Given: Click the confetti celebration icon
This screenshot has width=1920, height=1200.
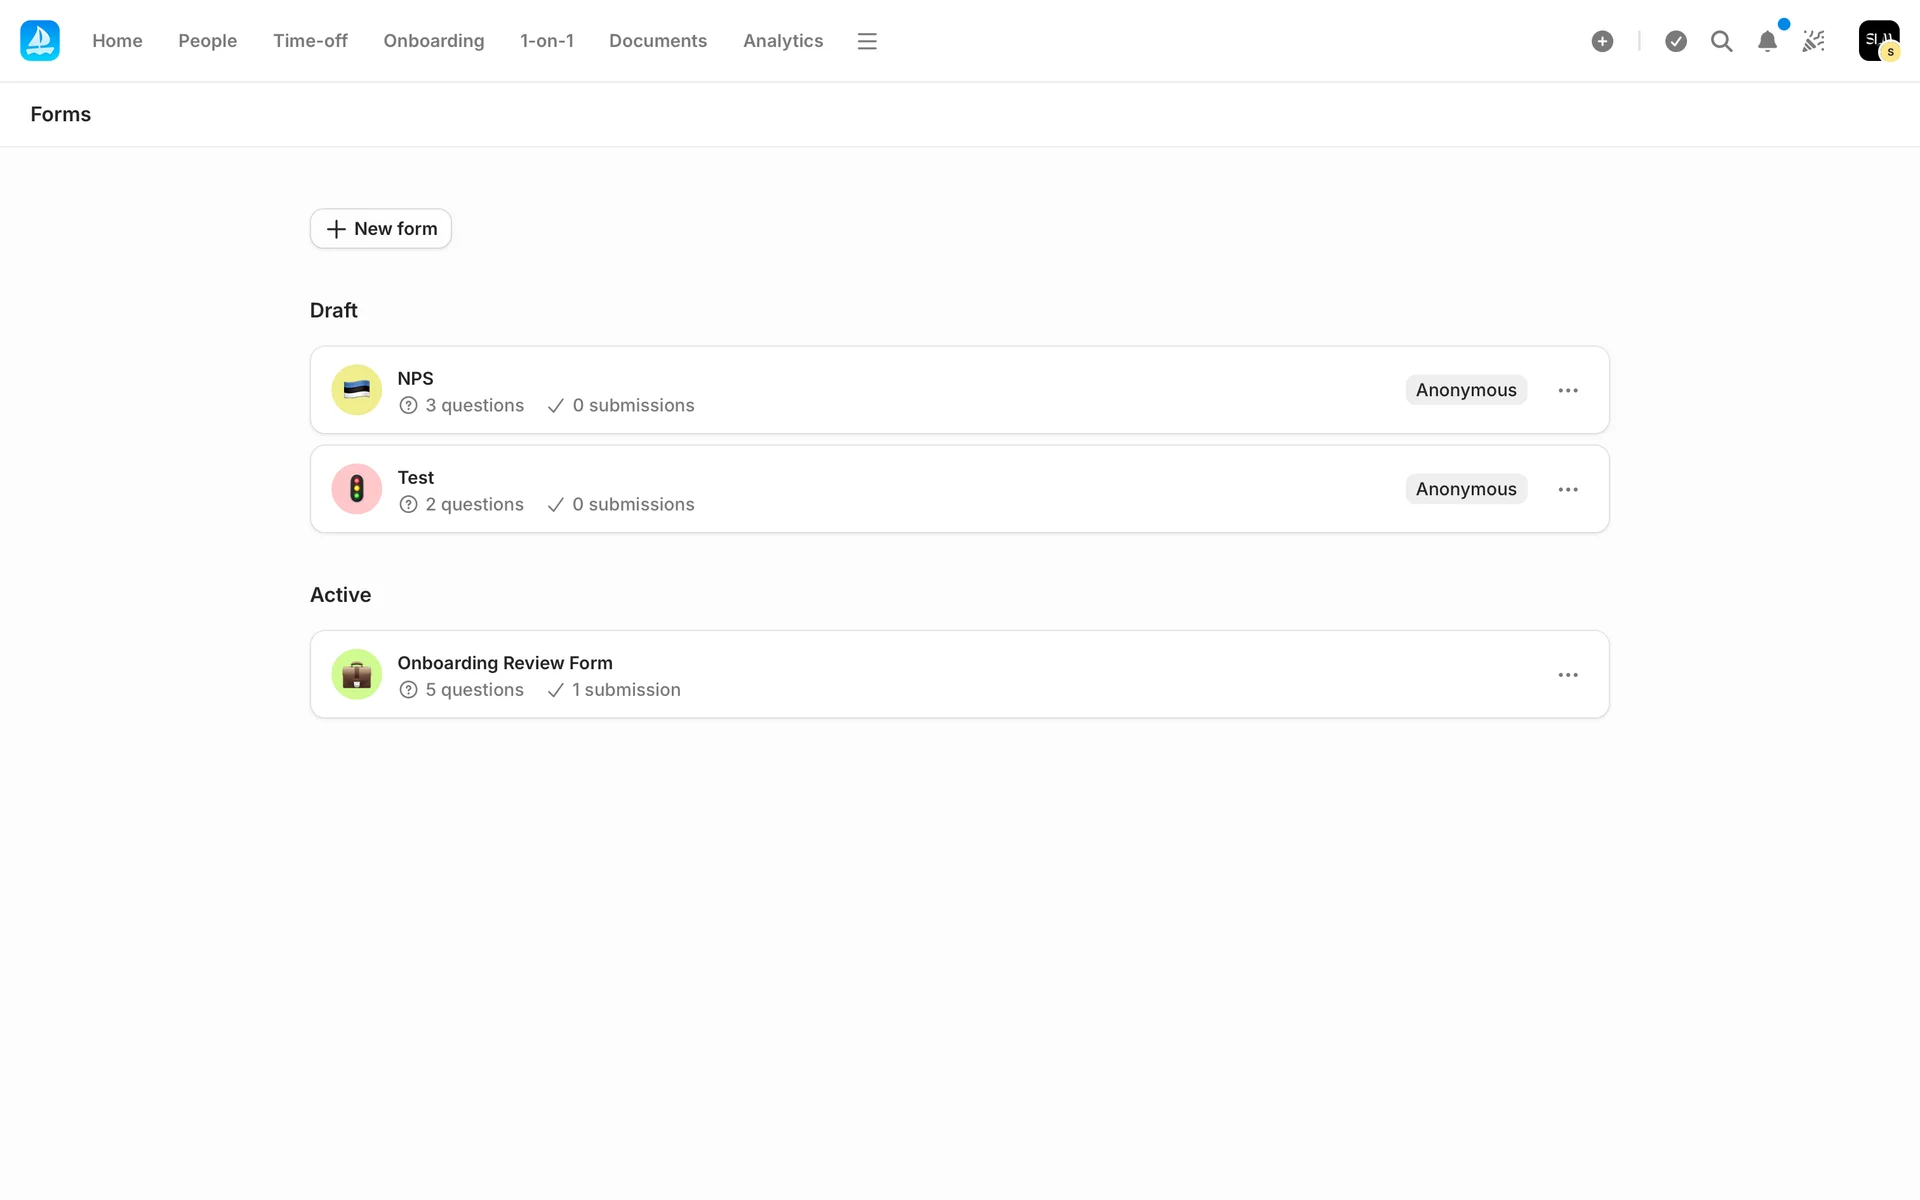Looking at the screenshot, I should (x=1813, y=41).
